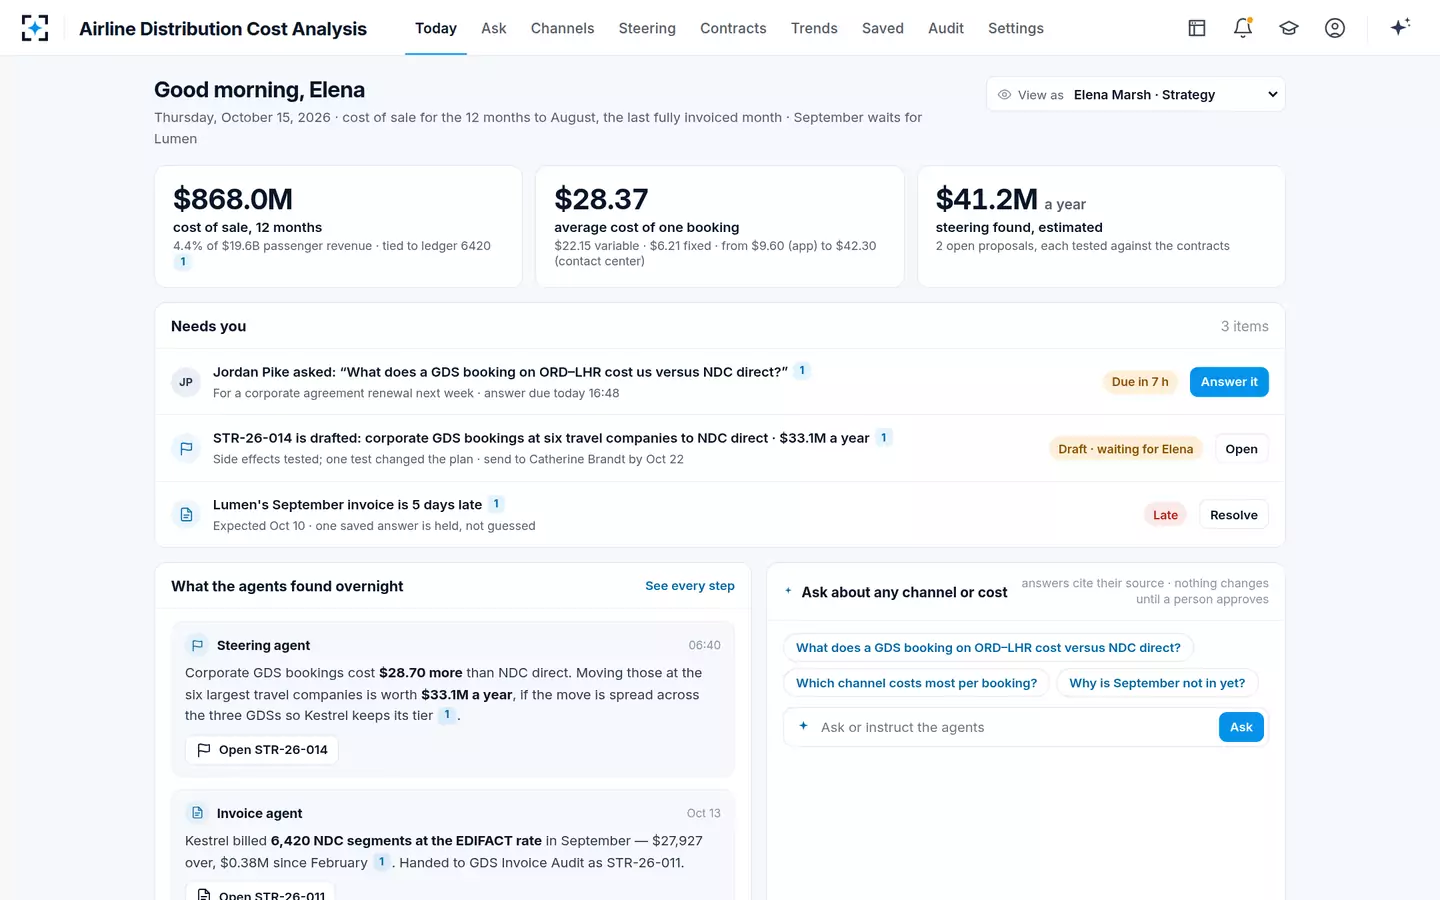
Task: Open the user account icon
Action: pos(1335,28)
